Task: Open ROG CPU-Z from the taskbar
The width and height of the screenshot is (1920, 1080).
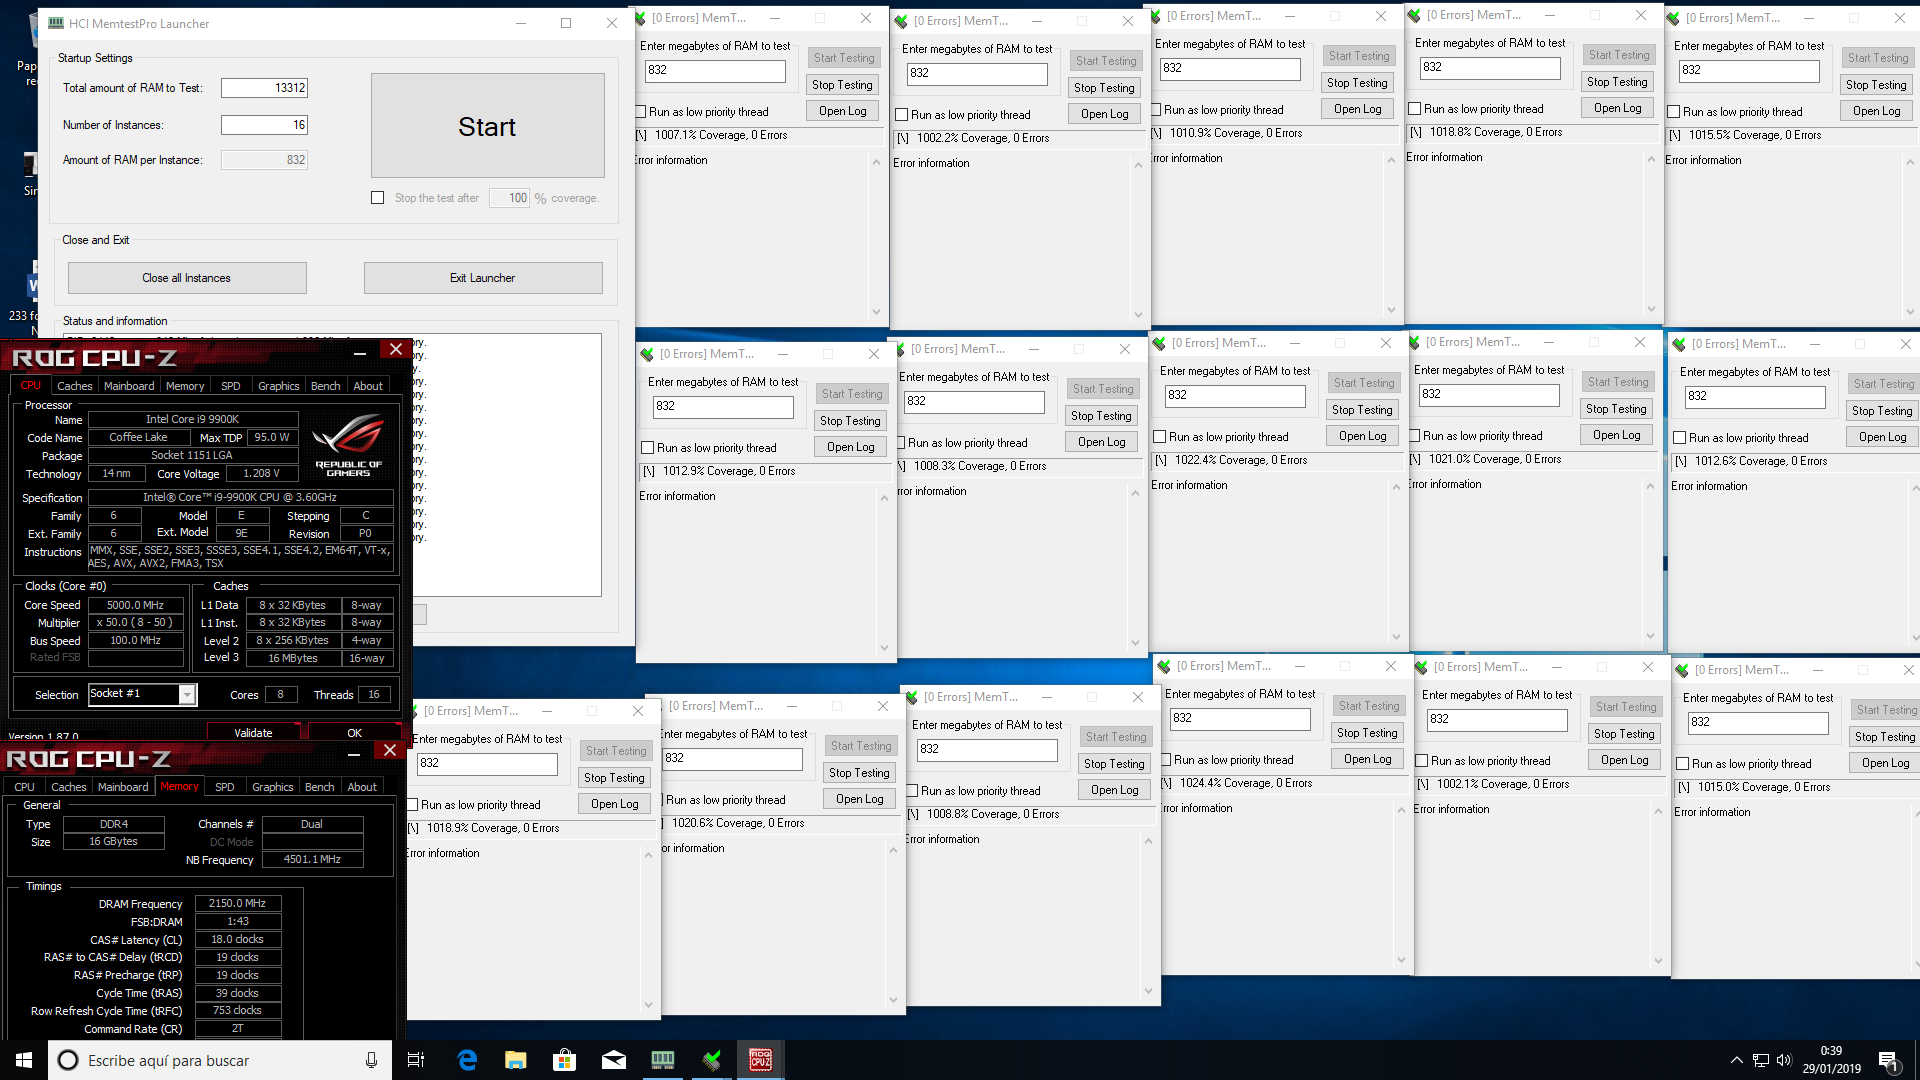Action: 760,1060
